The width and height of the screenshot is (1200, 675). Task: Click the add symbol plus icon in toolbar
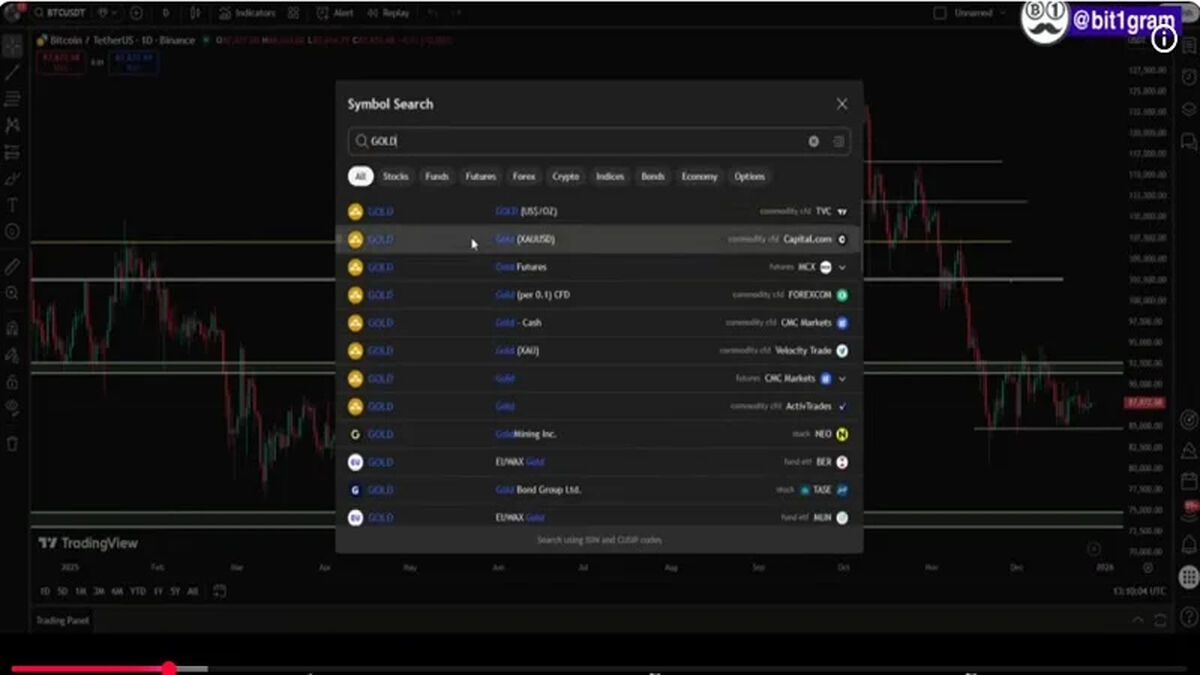pos(136,14)
